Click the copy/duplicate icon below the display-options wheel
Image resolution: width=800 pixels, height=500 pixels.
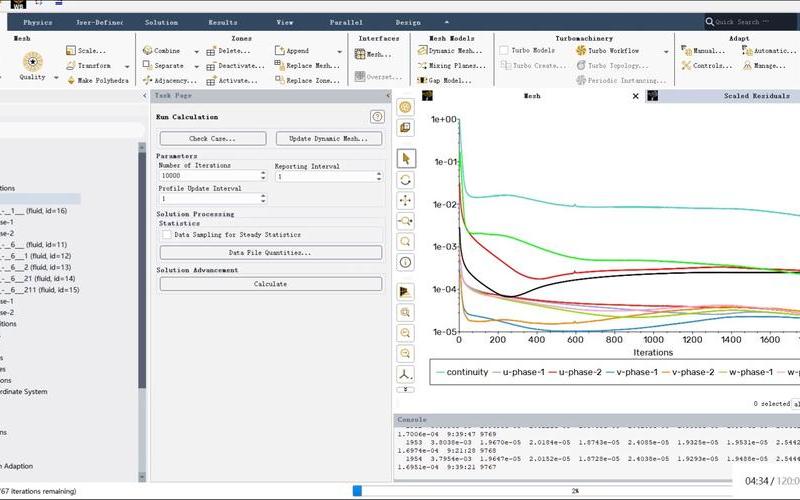point(406,128)
